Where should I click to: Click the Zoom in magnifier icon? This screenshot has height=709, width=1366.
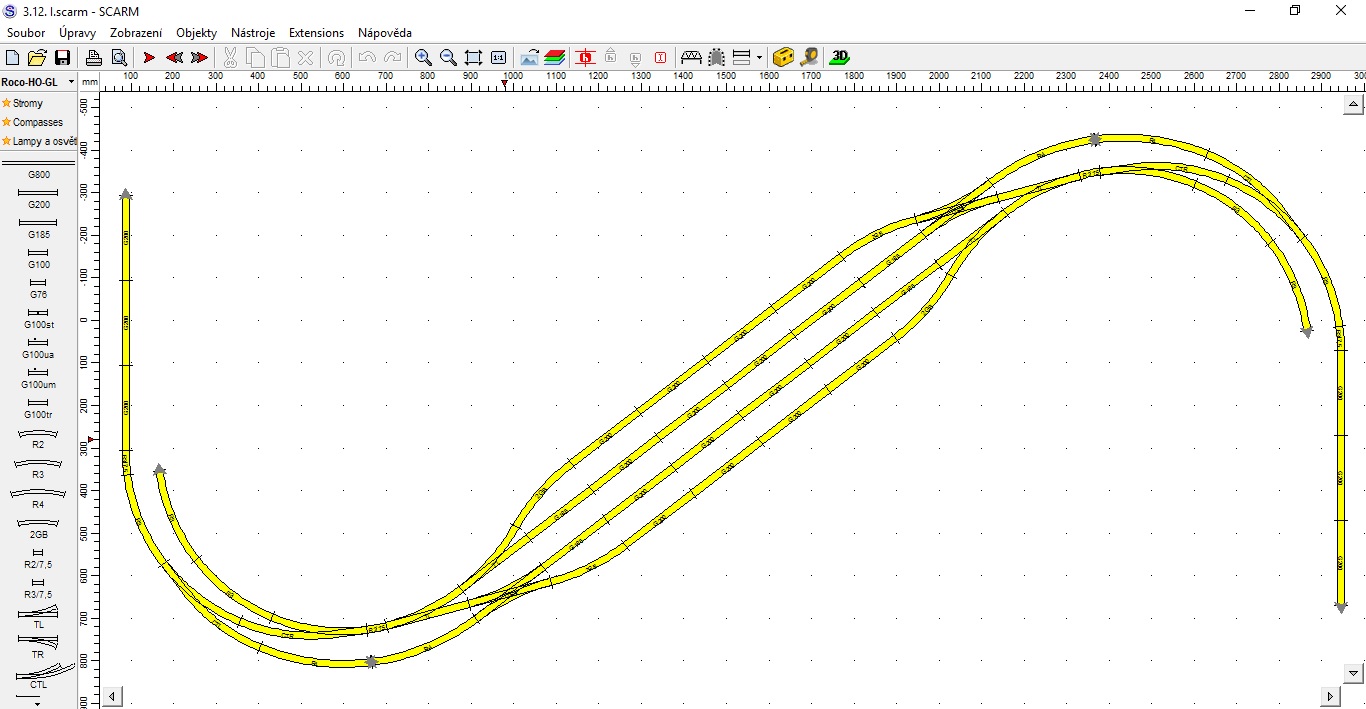pos(423,58)
